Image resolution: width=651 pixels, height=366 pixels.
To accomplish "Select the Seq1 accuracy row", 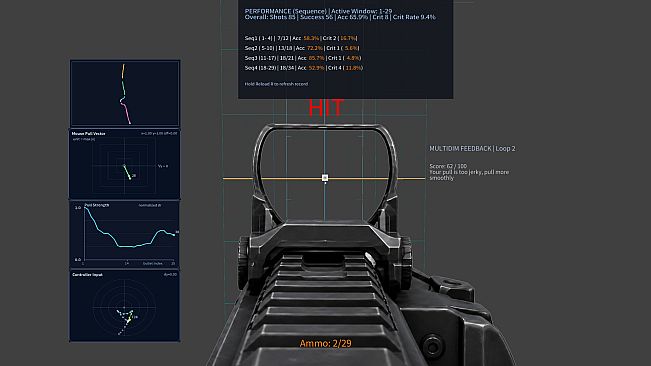I will tap(301, 38).
